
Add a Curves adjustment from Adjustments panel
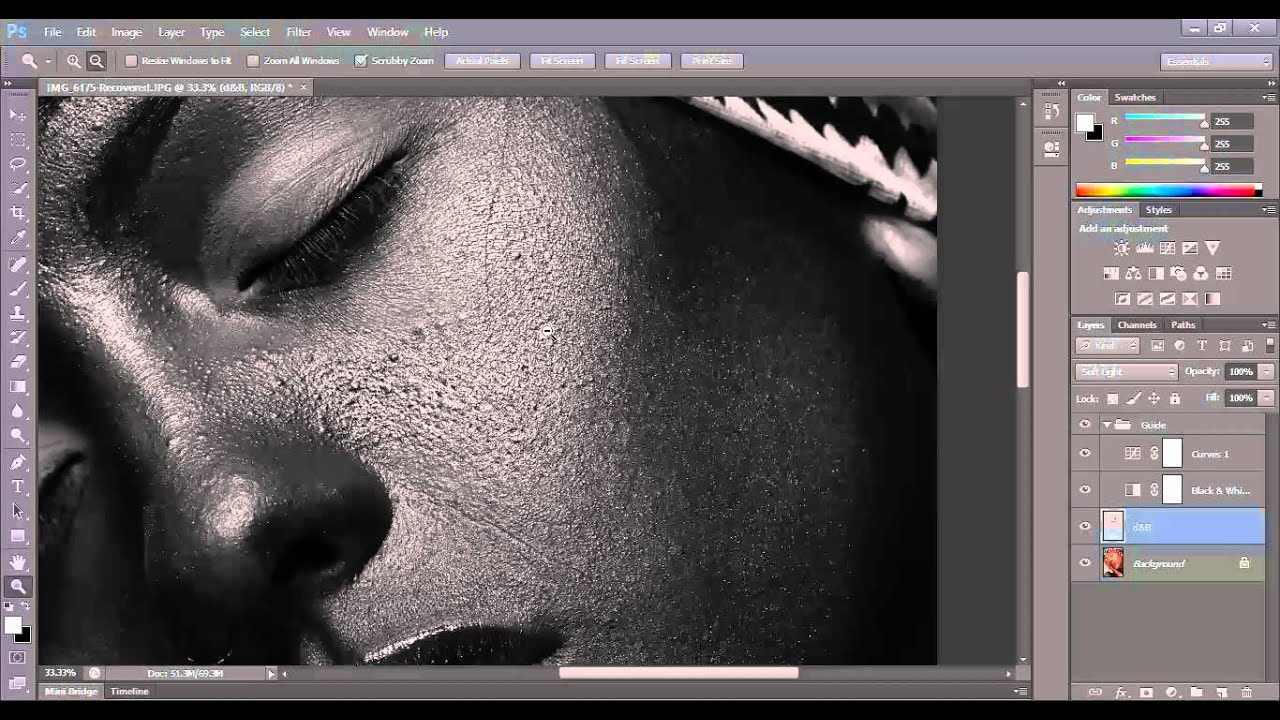1167,248
